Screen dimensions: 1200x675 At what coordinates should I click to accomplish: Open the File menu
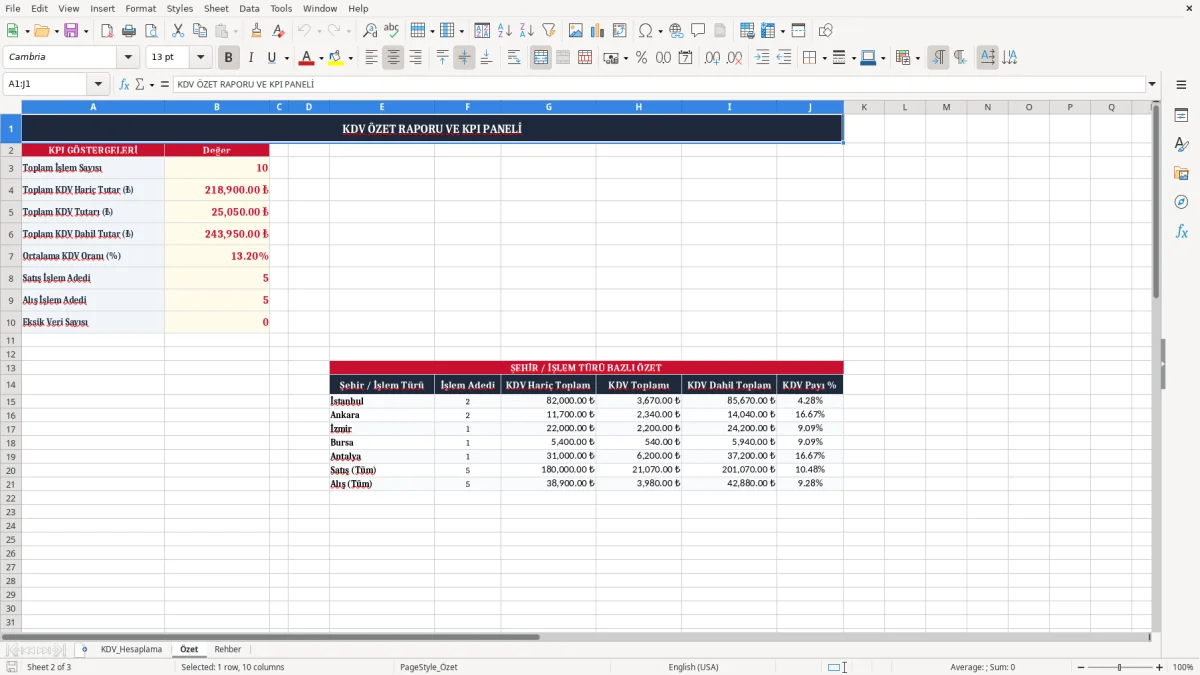click(x=13, y=8)
